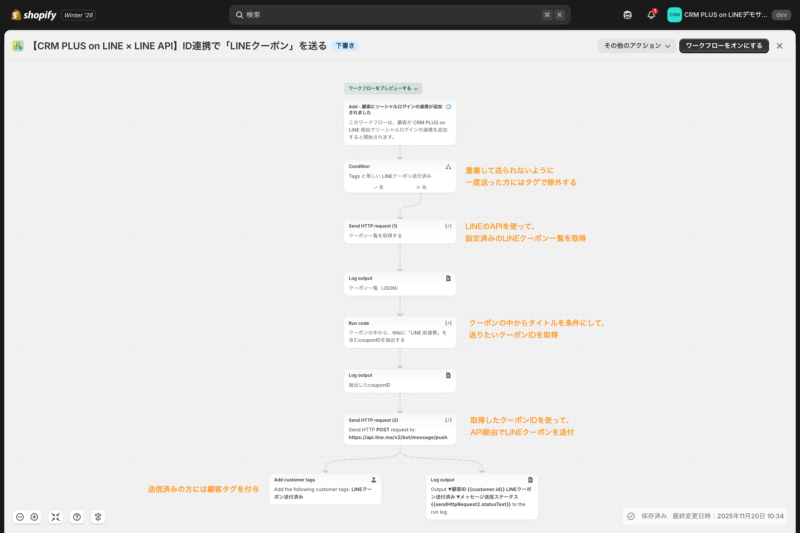
Task: Click the api.line.me push URL text
Action: [398, 438]
